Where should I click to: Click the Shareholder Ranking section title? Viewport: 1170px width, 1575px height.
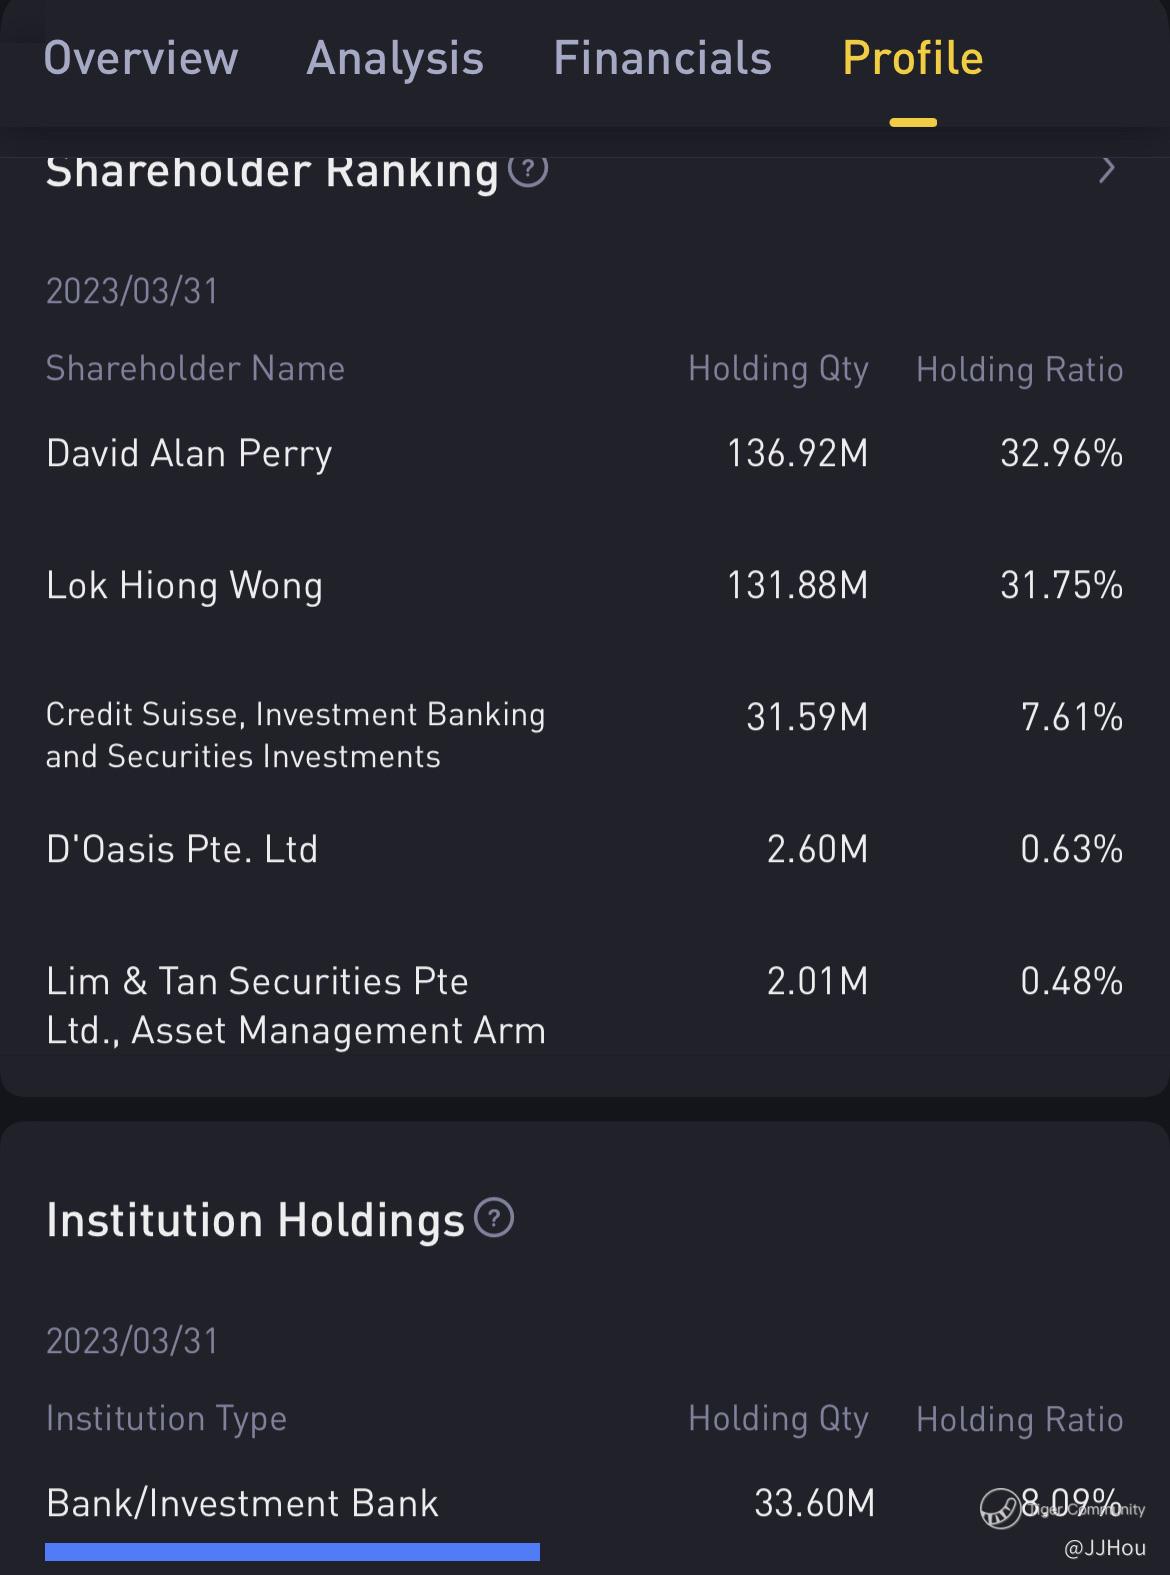(x=272, y=171)
